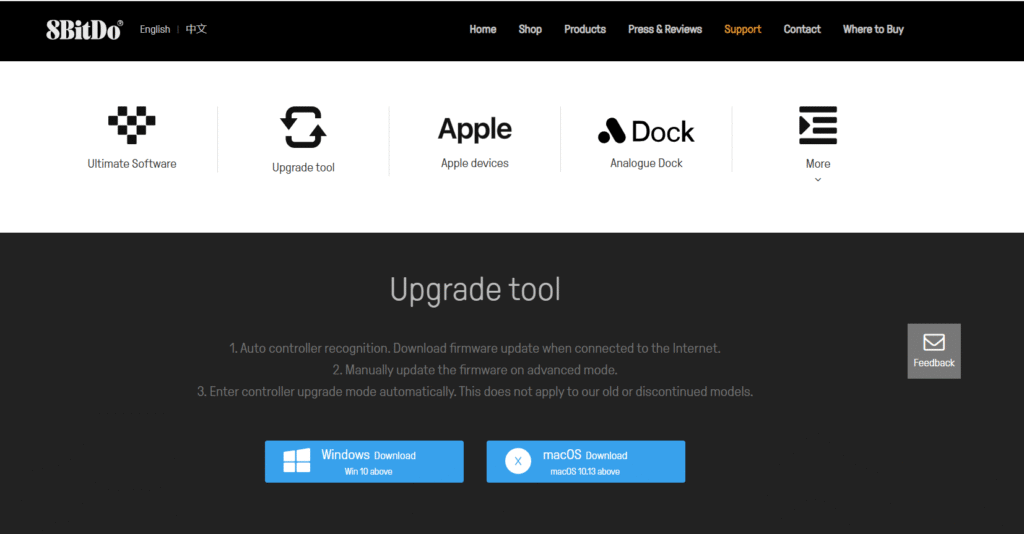The height and width of the screenshot is (534, 1024).
Task: Open the Products menu item
Action: point(585,29)
